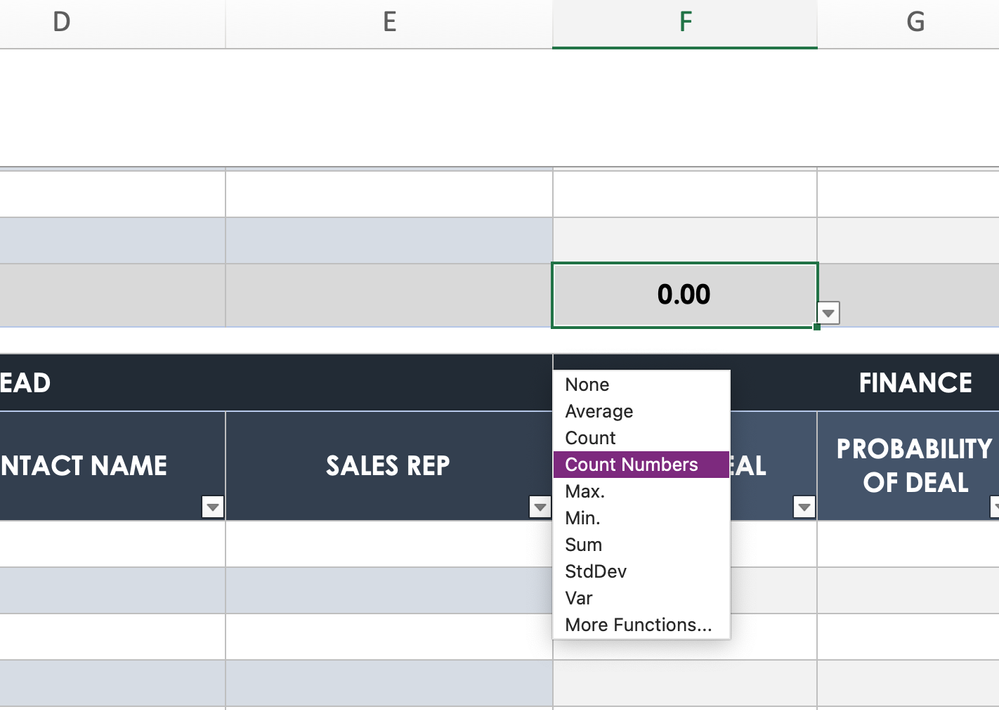Open the filter arrow beside Probability of Deal
The image size is (999, 710).
(994, 508)
